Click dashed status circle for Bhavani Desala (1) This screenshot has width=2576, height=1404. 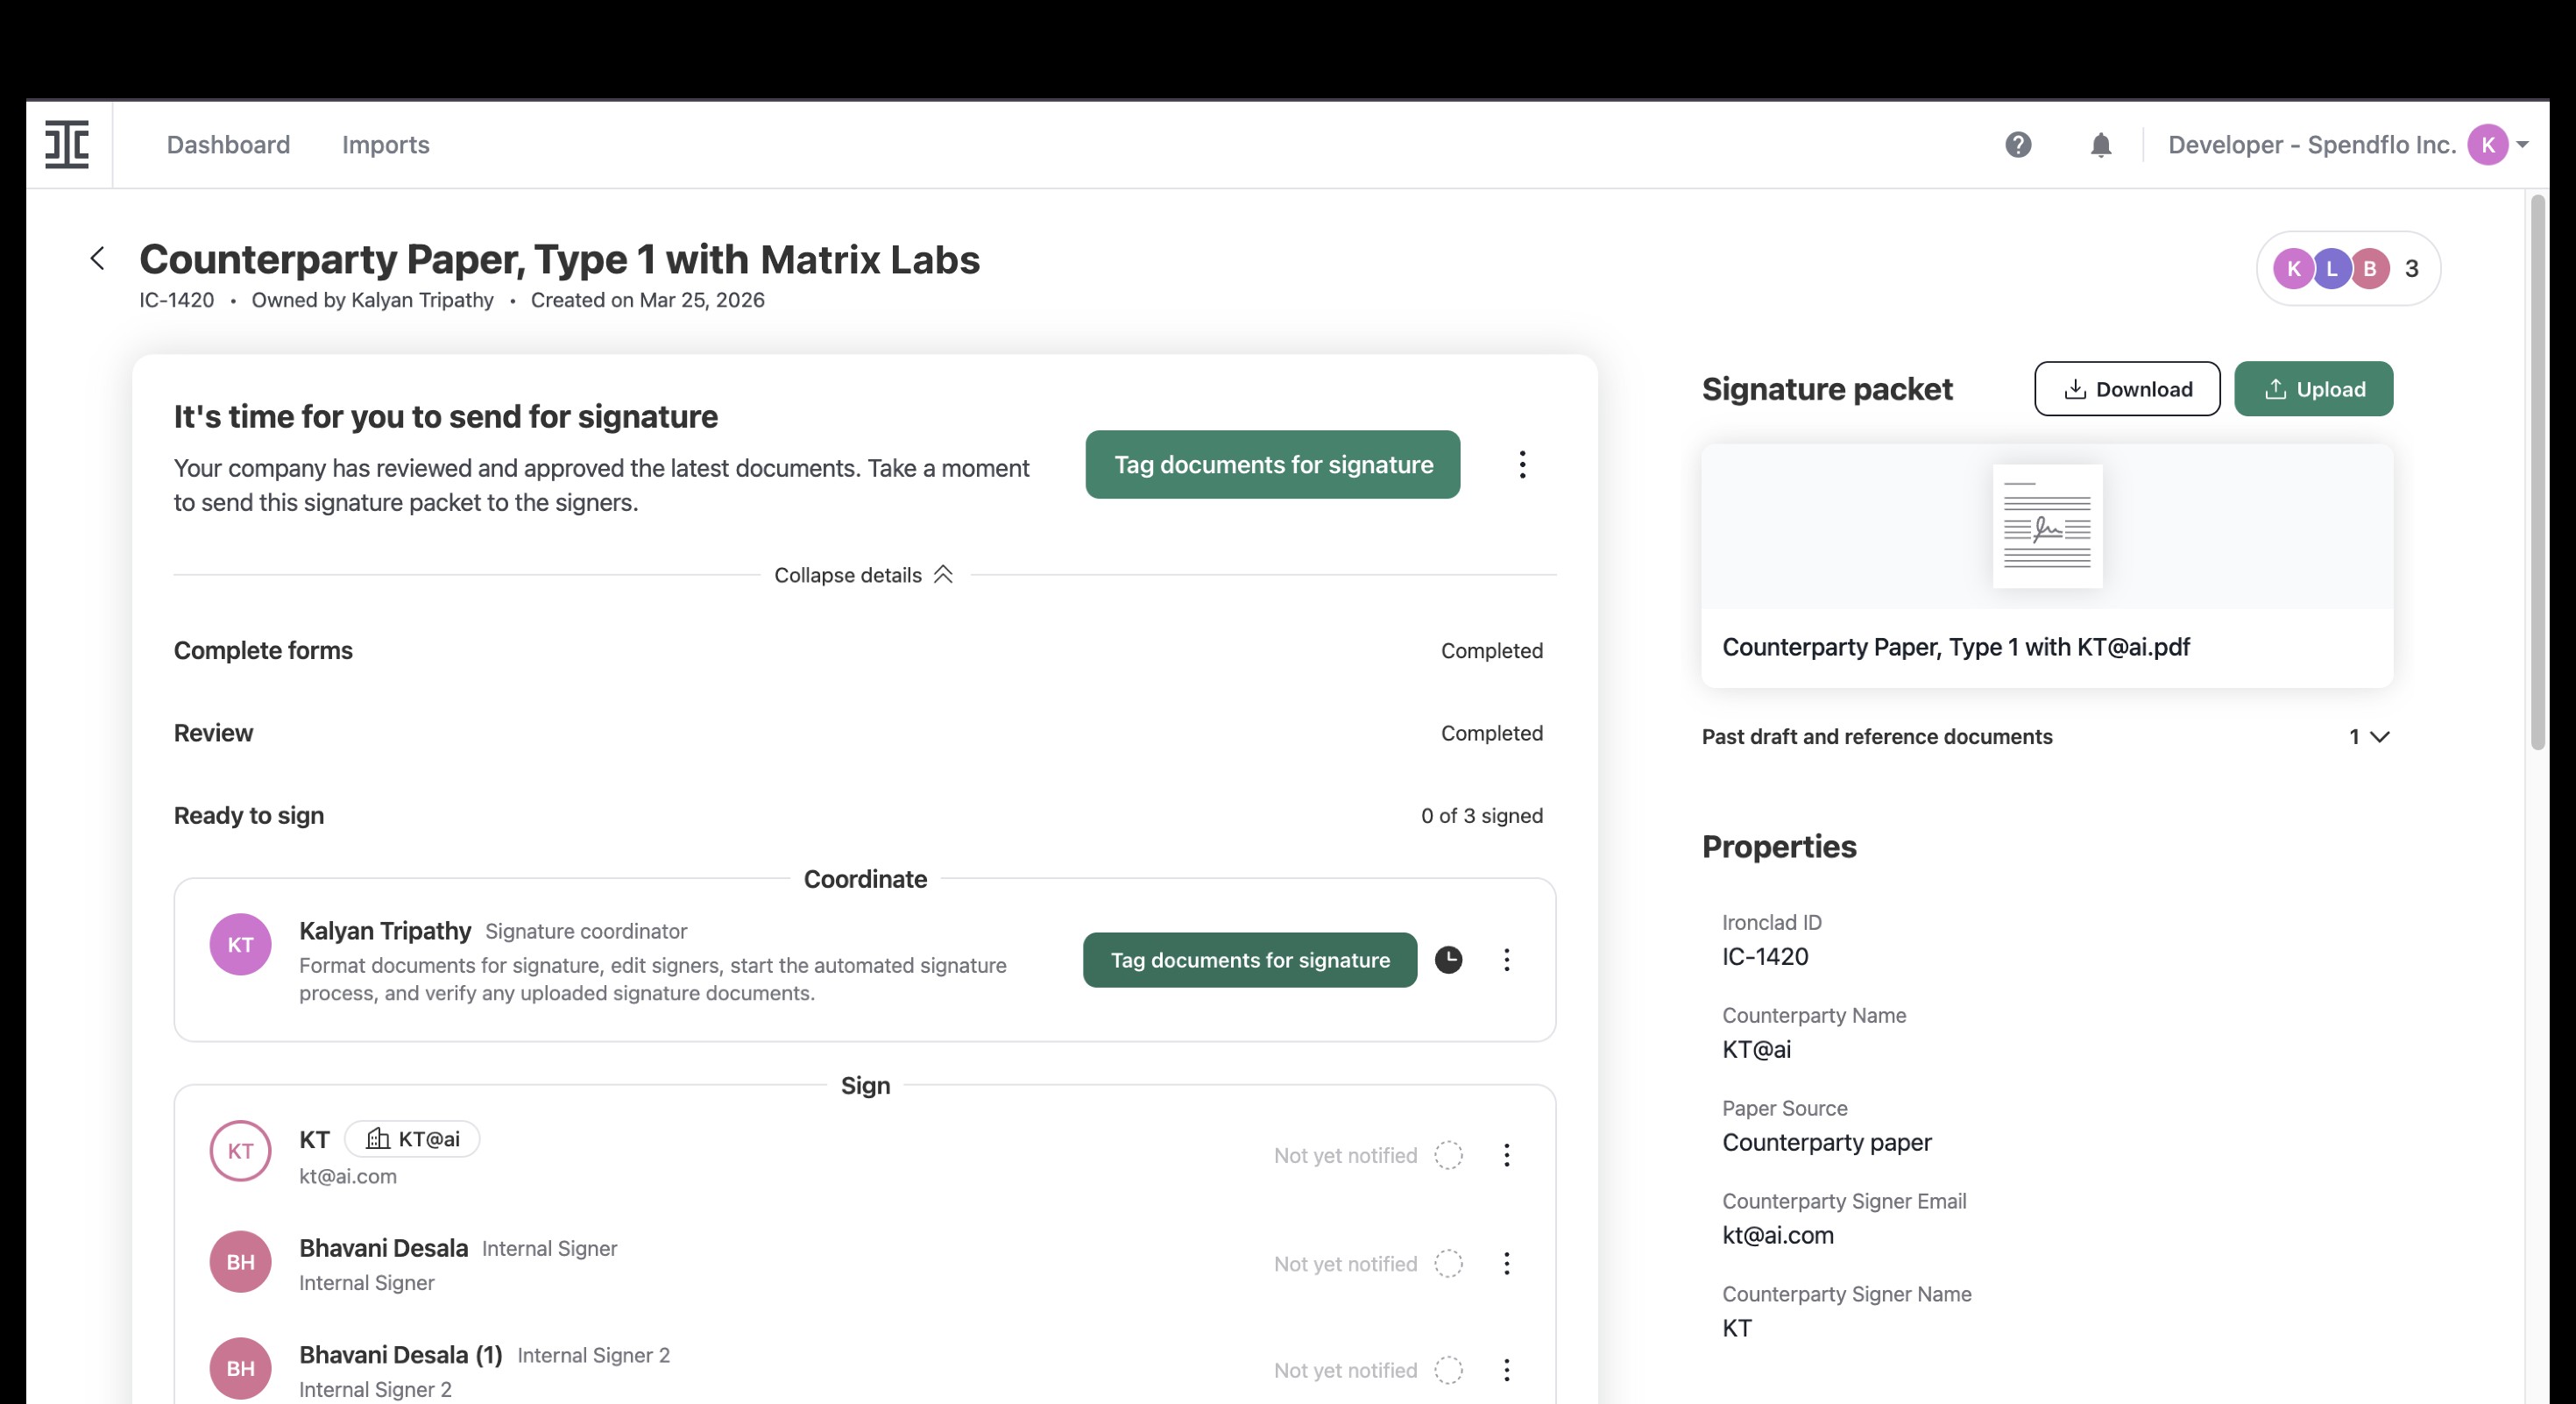[1448, 1370]
